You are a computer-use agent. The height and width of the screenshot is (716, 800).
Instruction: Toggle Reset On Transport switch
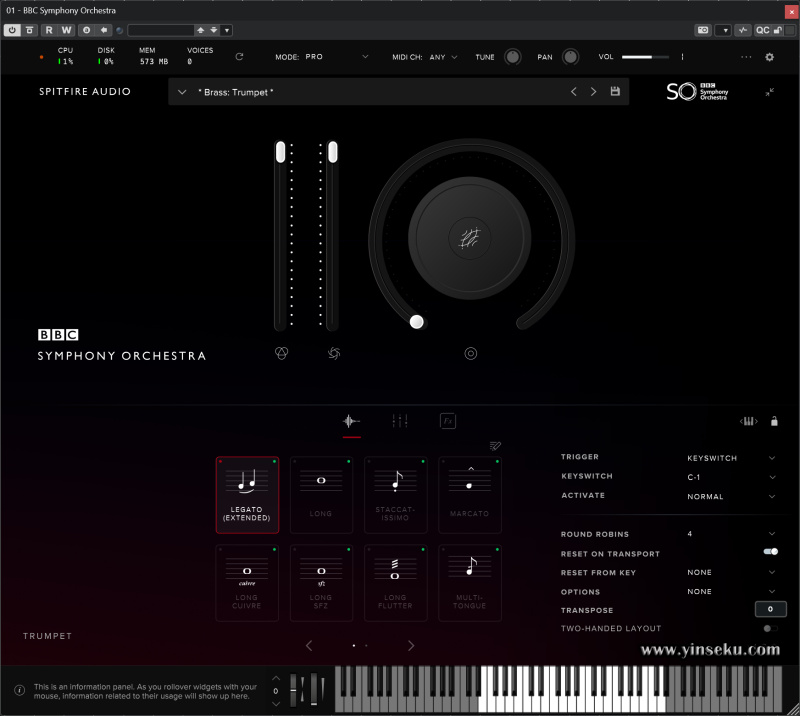pos(770,552)
